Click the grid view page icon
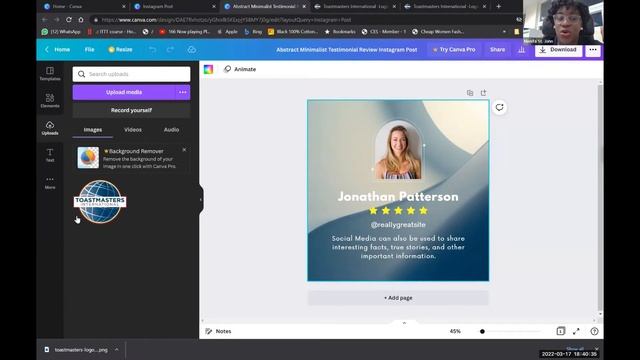 click(560, 331)
